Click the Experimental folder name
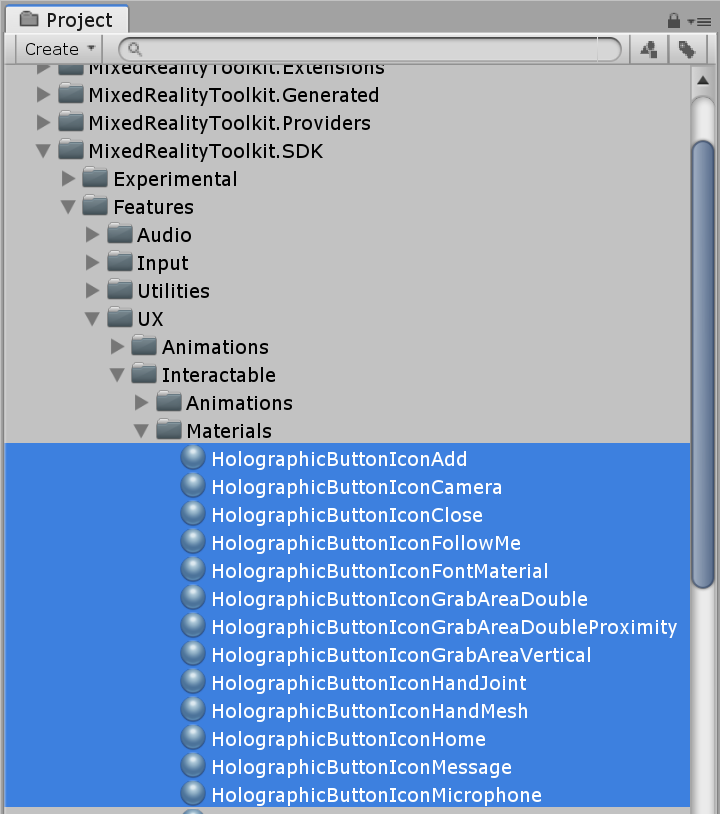 [175, 180]
